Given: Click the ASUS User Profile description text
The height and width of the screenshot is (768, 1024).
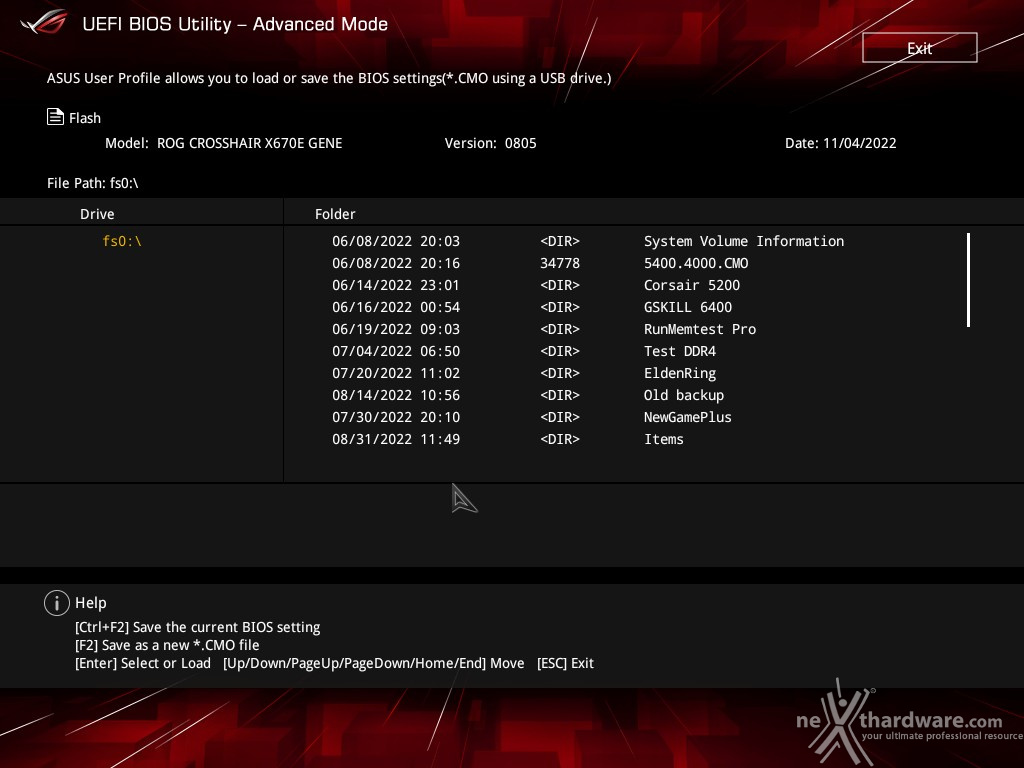Looking at the screenshot, I should [x=329, y=78].
